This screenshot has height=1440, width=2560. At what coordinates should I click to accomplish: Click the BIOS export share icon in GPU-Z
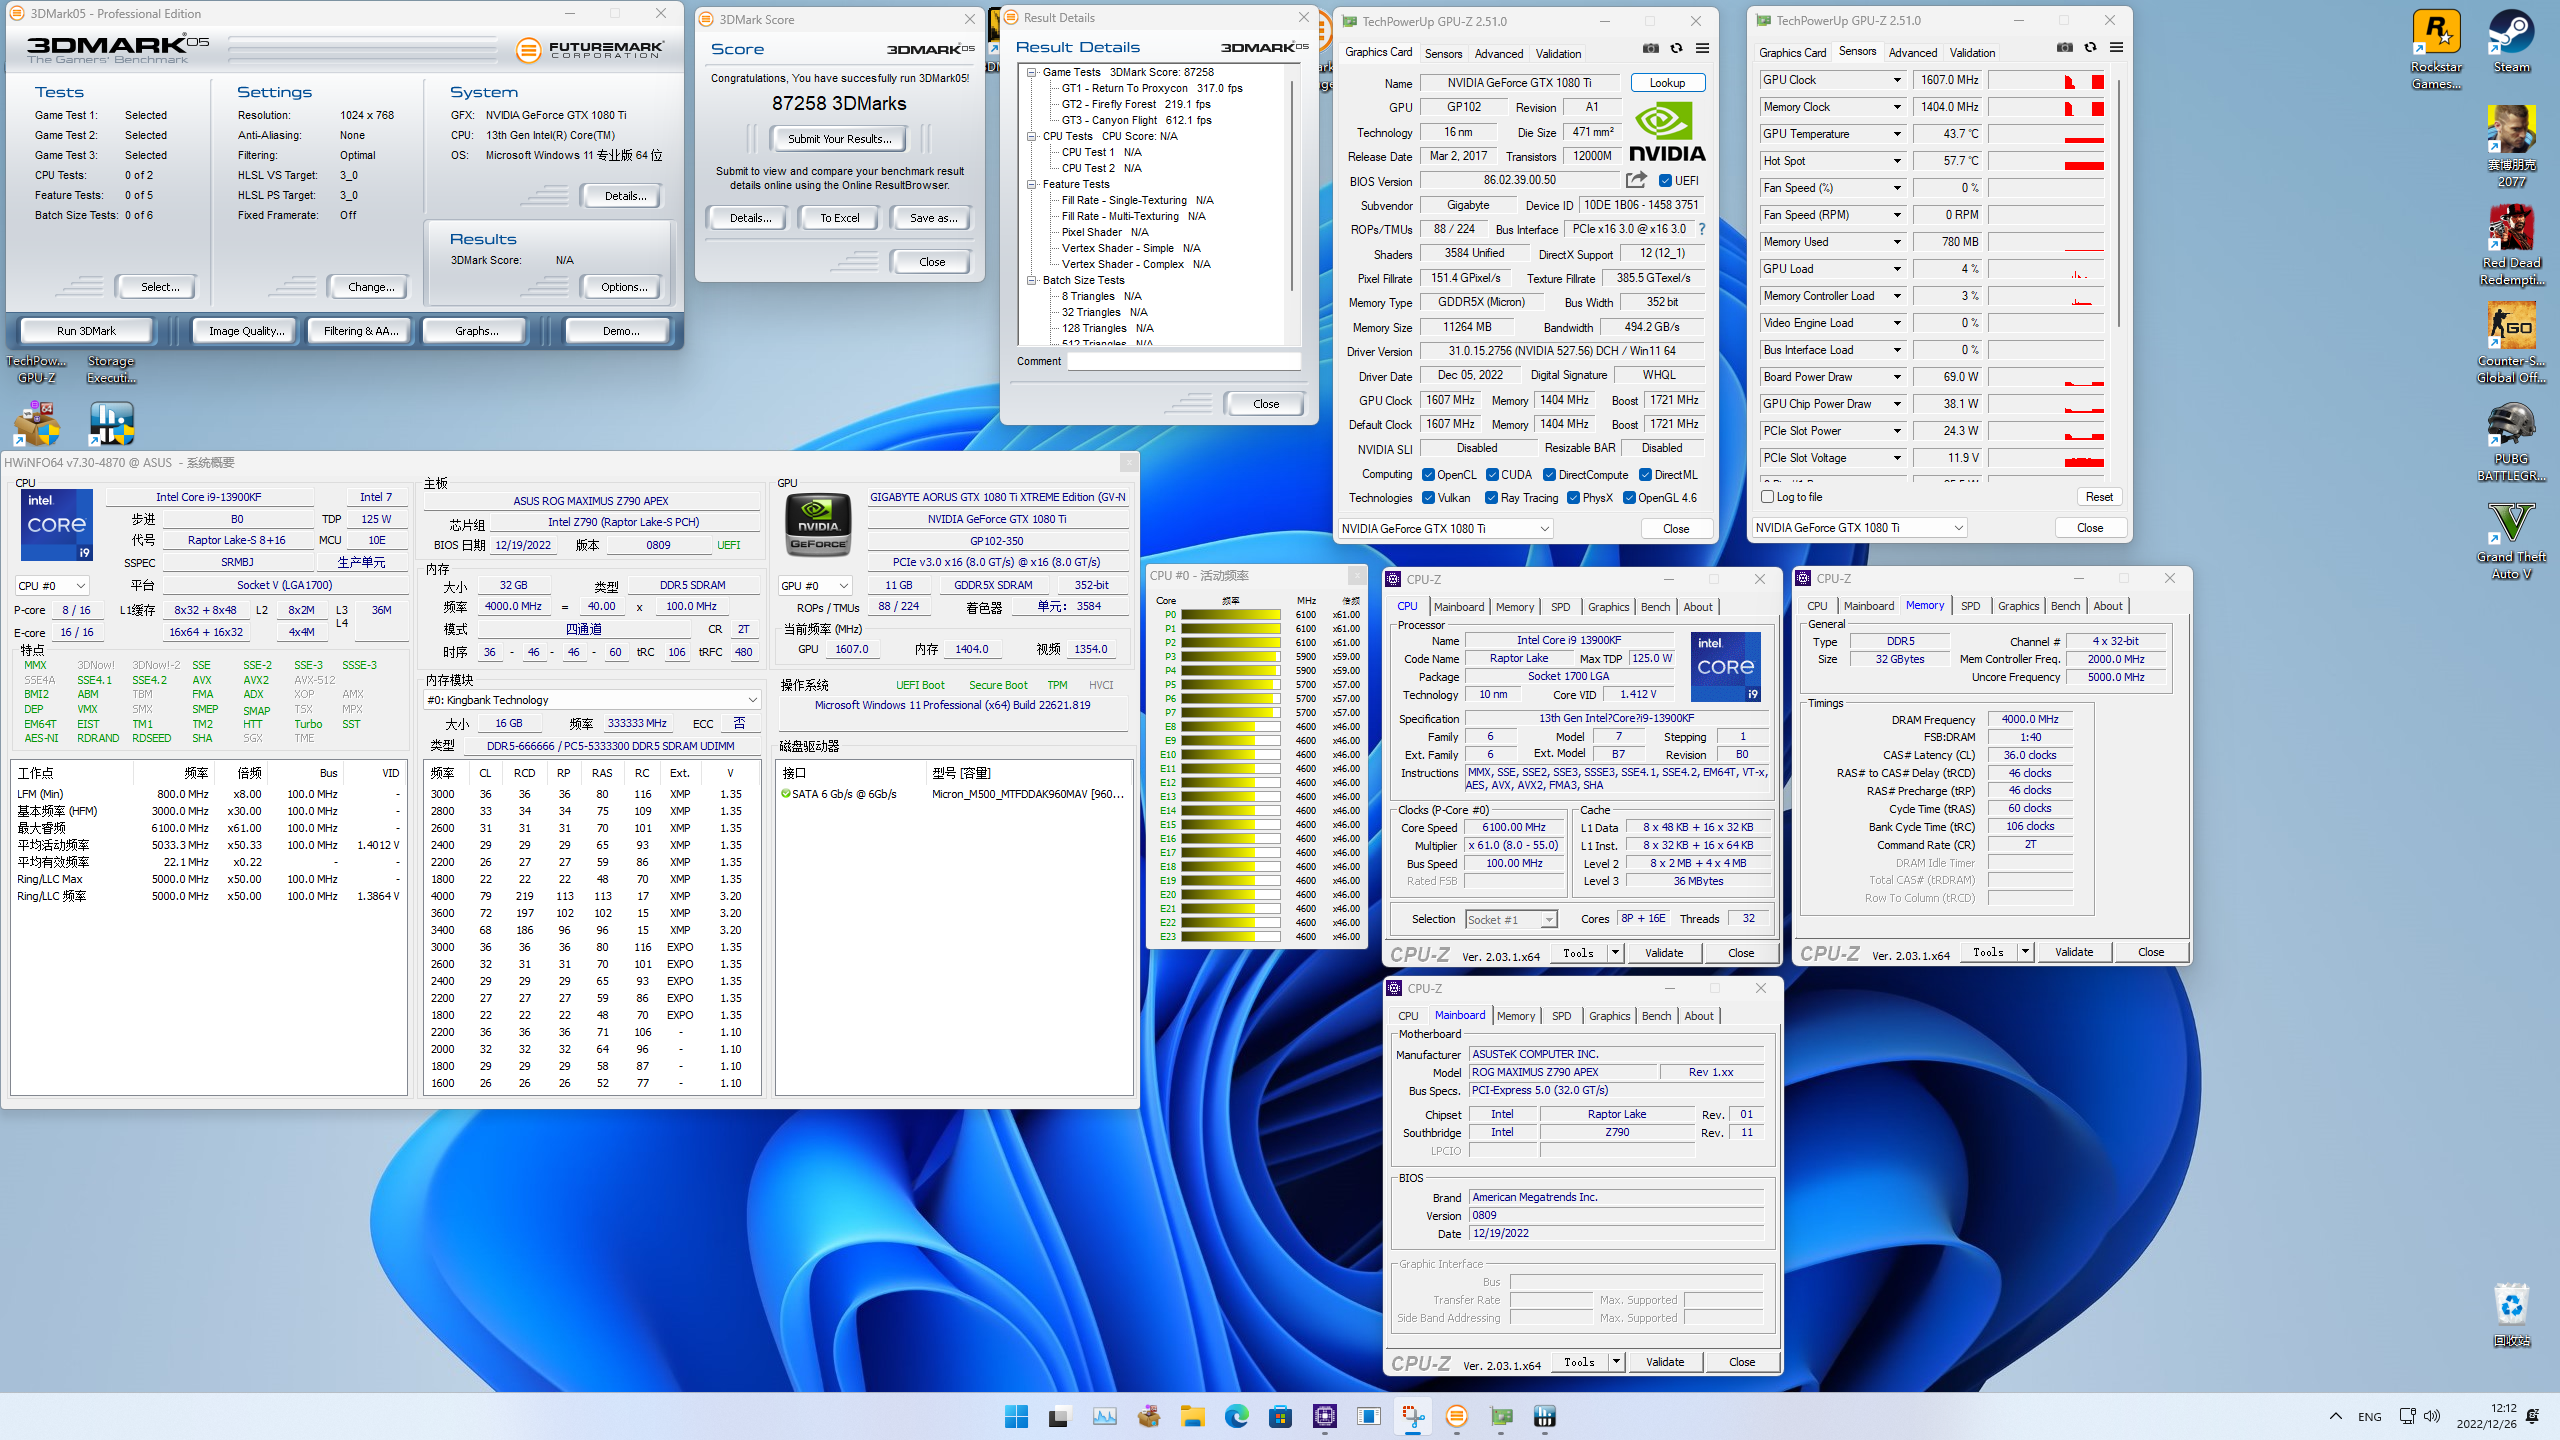coord(1636,180)
